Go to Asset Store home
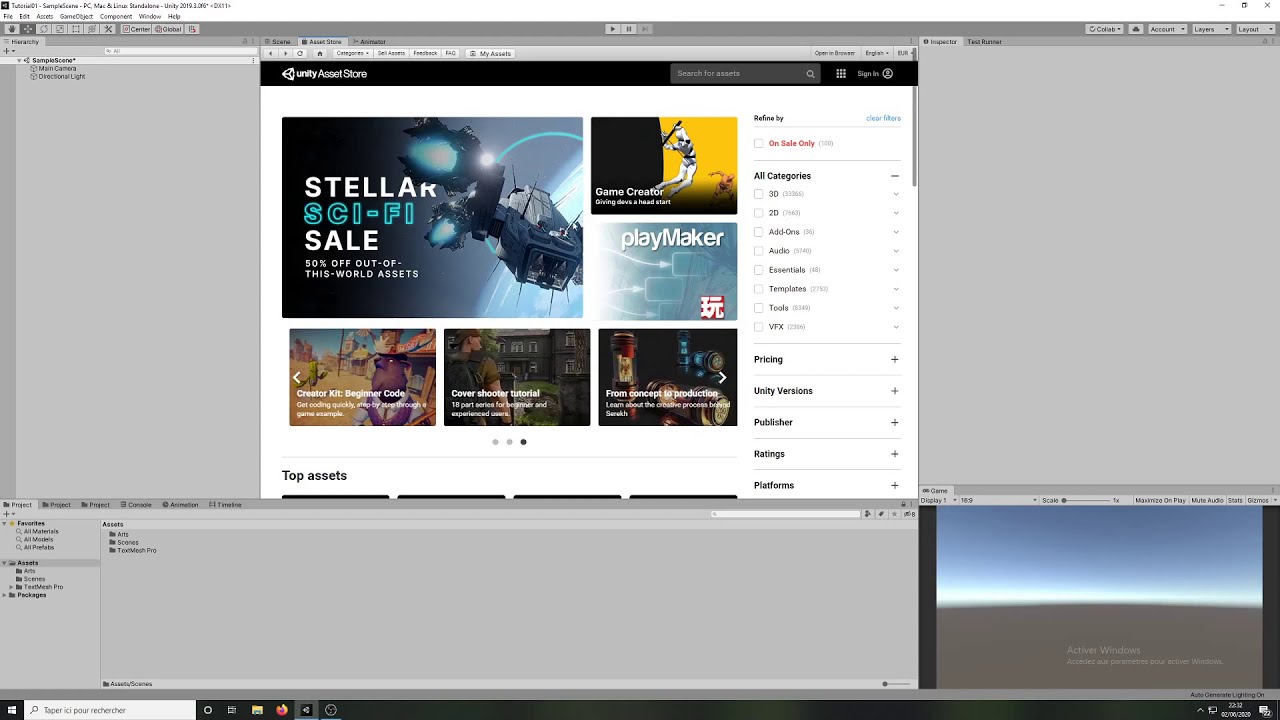 click(320, 53)
